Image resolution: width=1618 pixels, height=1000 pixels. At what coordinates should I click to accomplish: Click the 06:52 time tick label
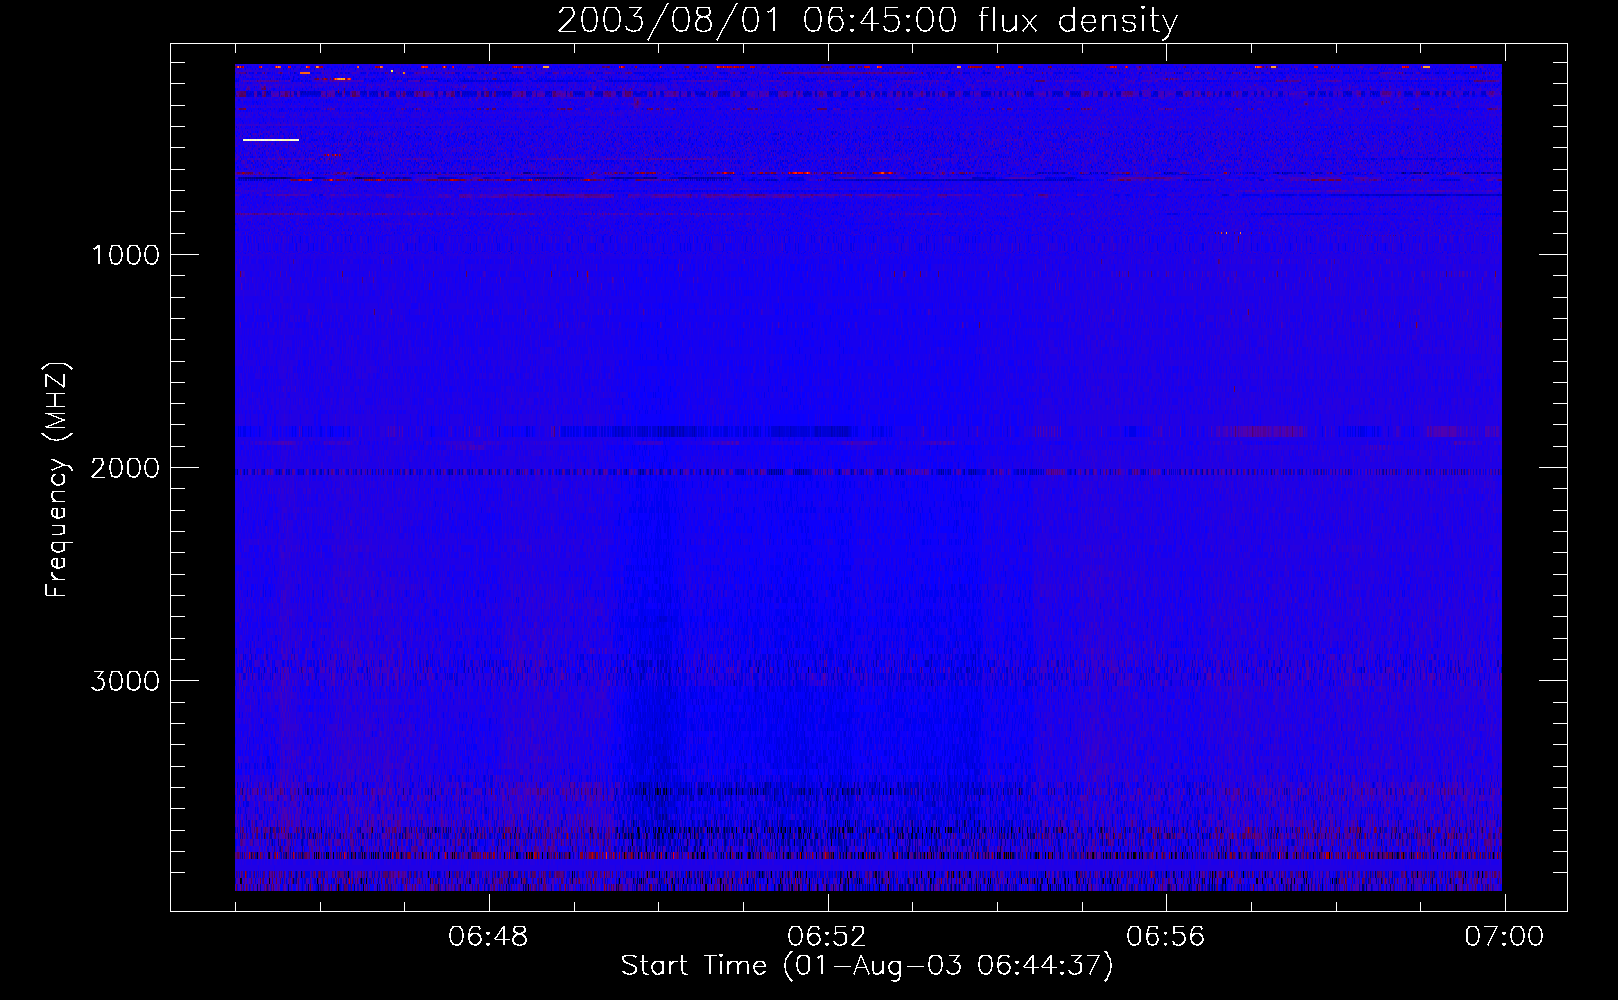827,937
